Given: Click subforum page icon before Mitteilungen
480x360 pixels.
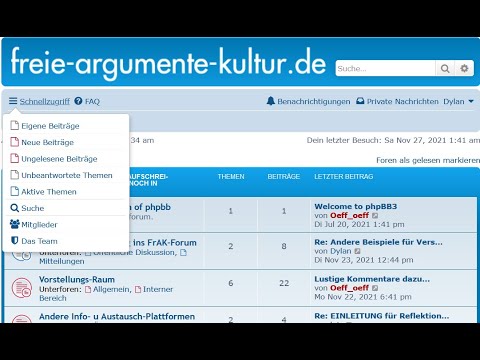Looking at the screenshot, I should tap(183, 253).
